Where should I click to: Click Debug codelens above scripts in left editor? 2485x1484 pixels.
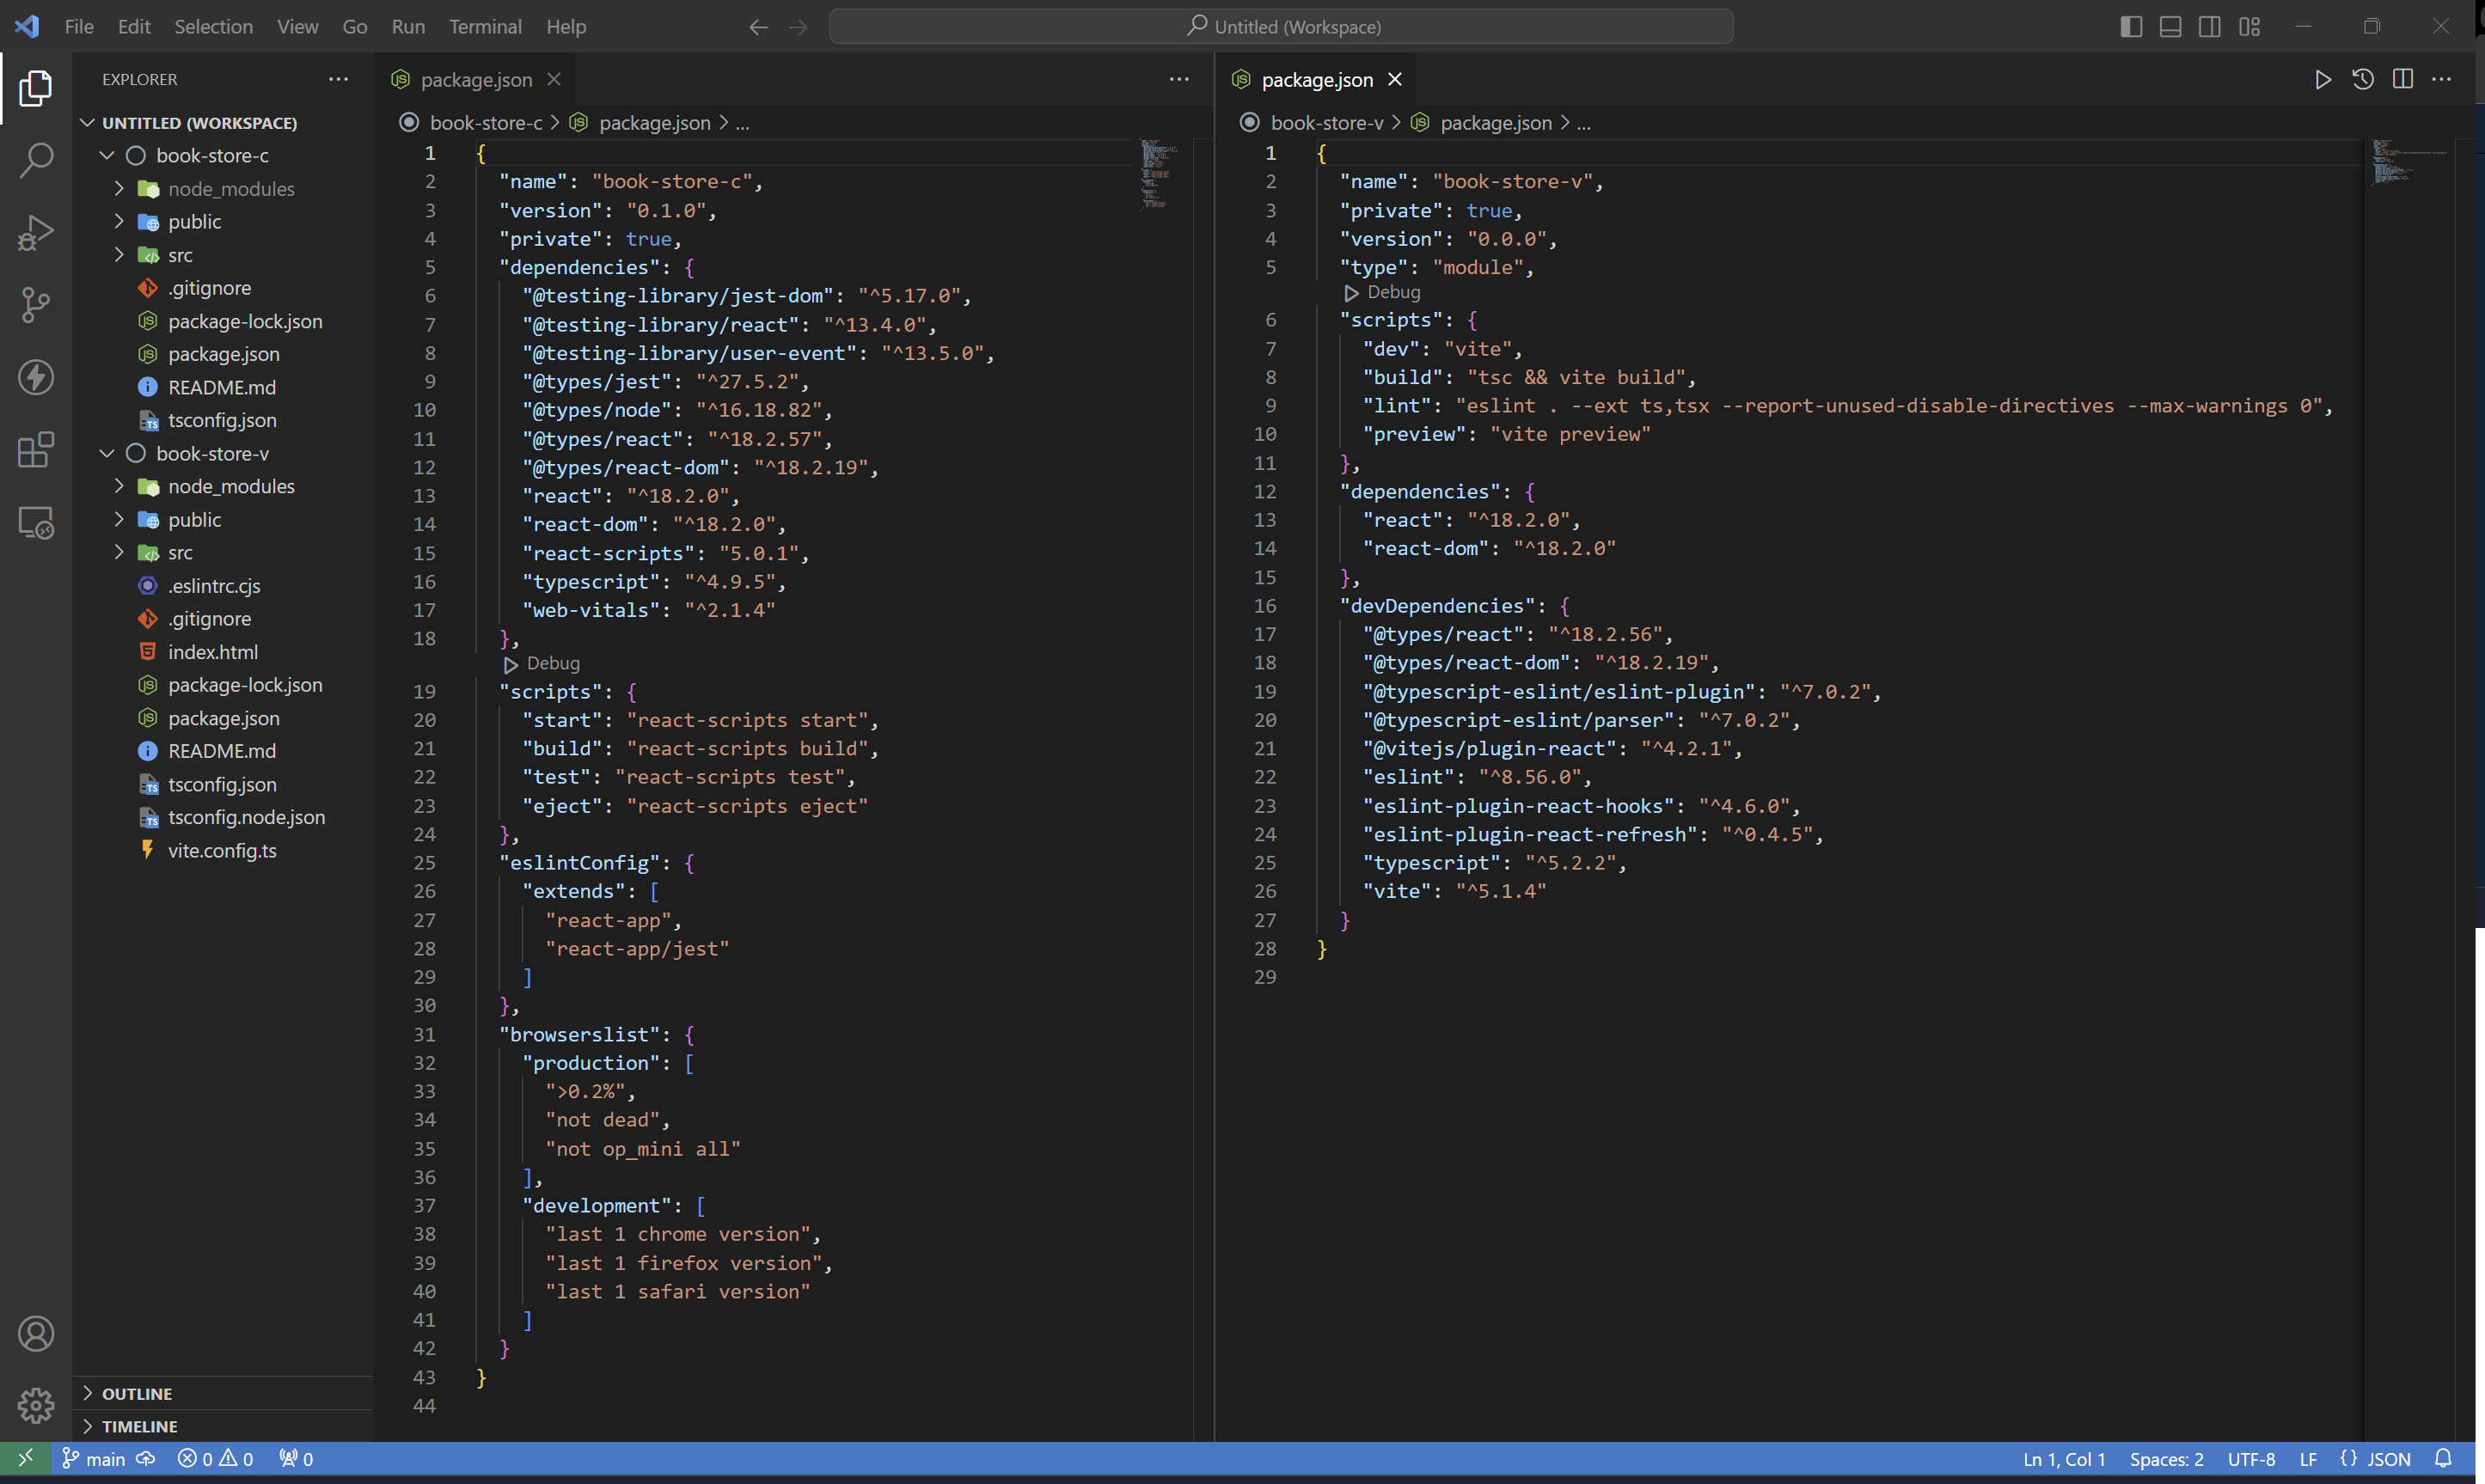click(541, 664)
